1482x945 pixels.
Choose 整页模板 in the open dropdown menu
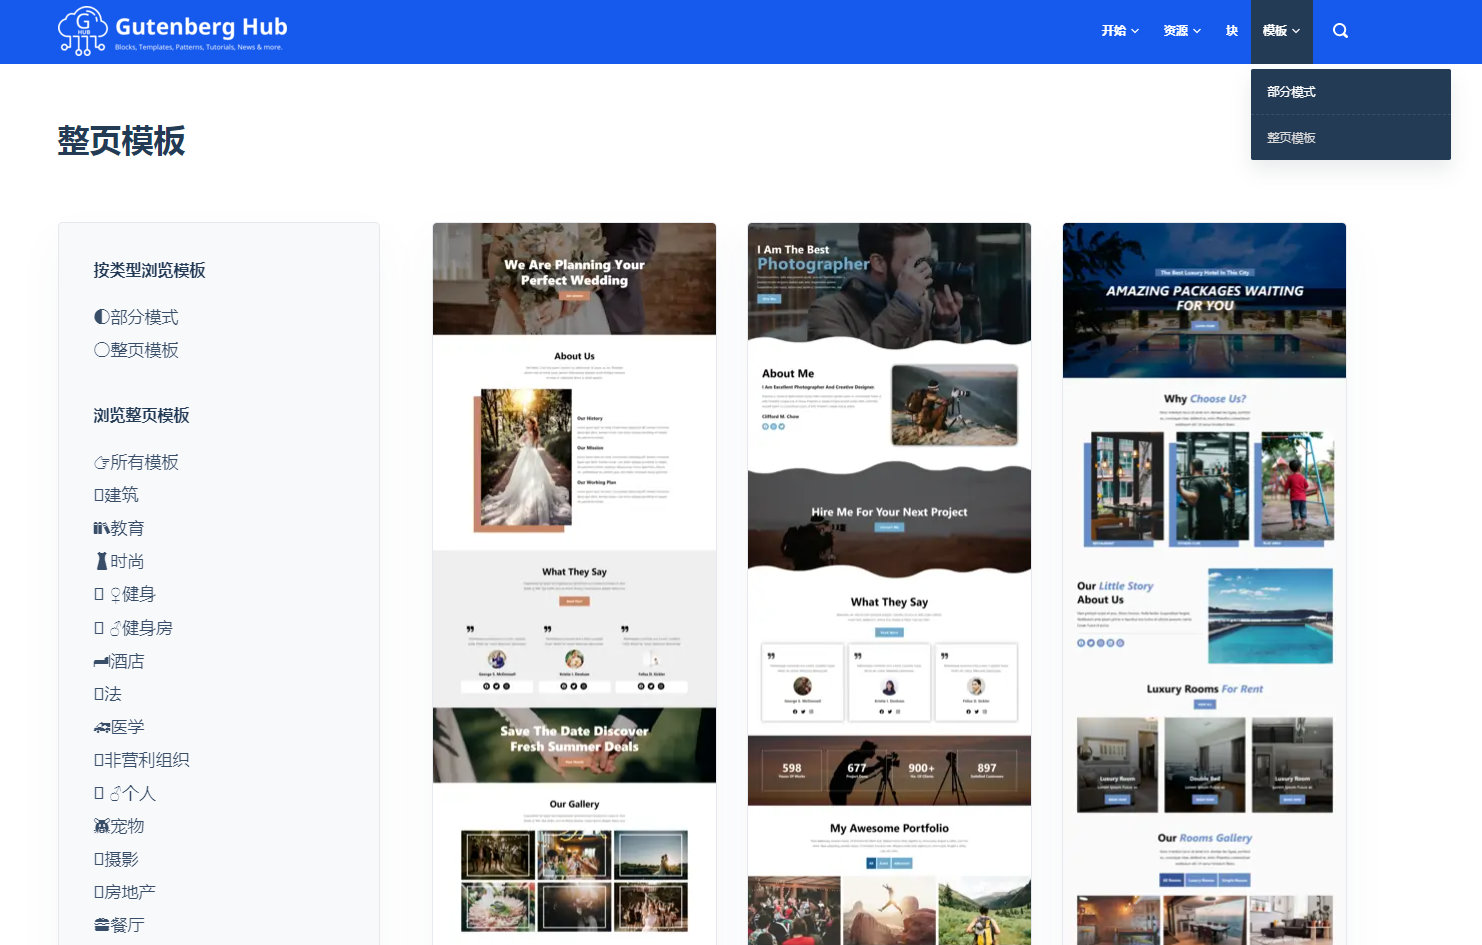pos(1291,138)
